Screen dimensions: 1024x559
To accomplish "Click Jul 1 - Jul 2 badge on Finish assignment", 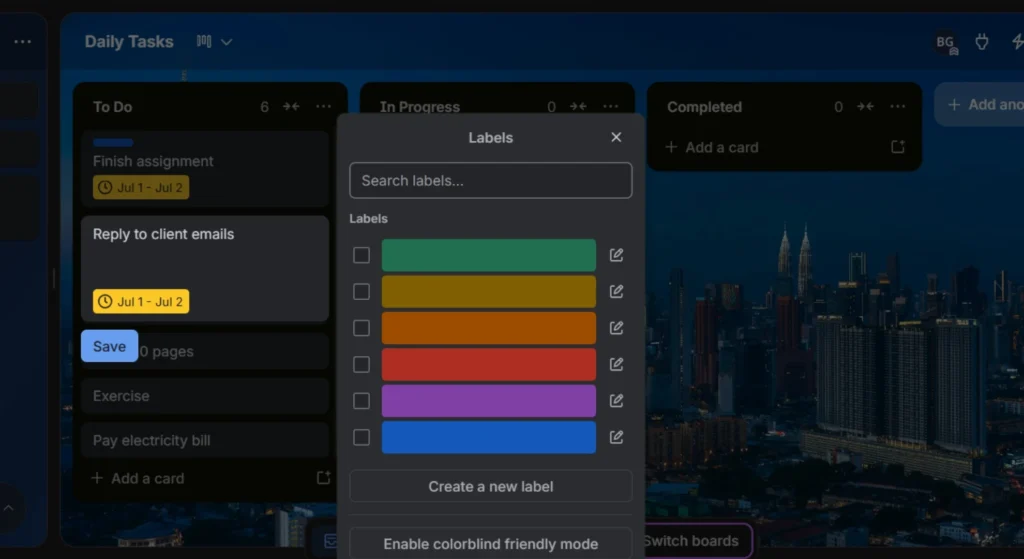I will click(141, 187).
